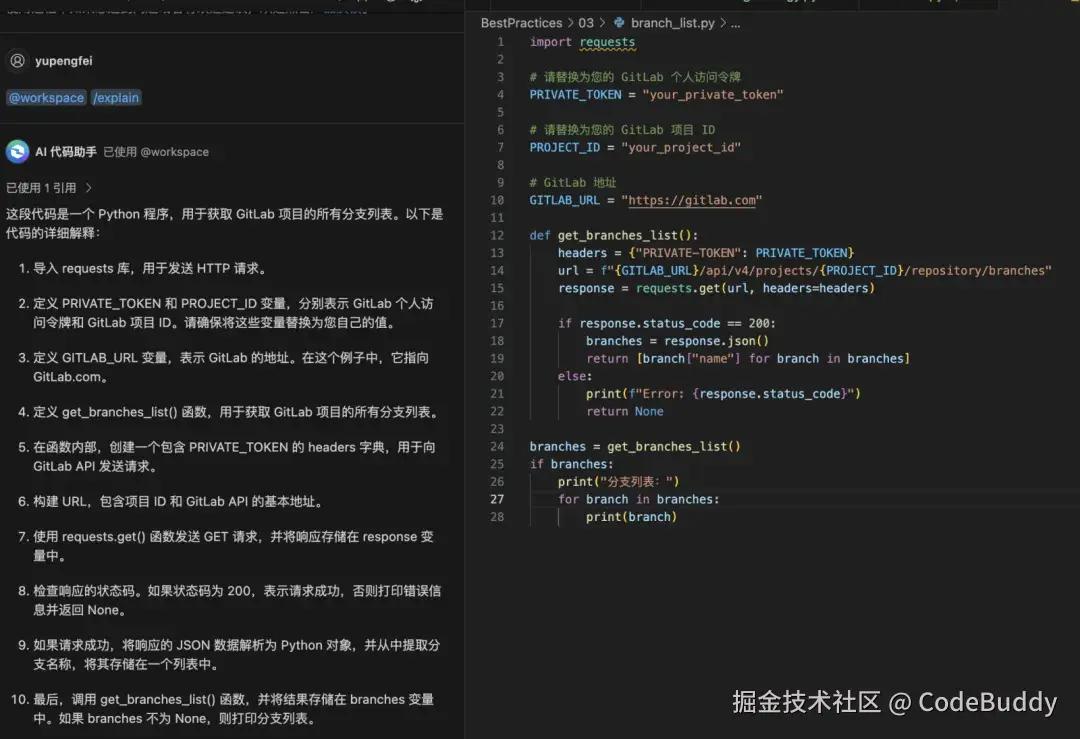
Task: Click the GITLAB_URL variable on line 10
Action: pos(564,200)
